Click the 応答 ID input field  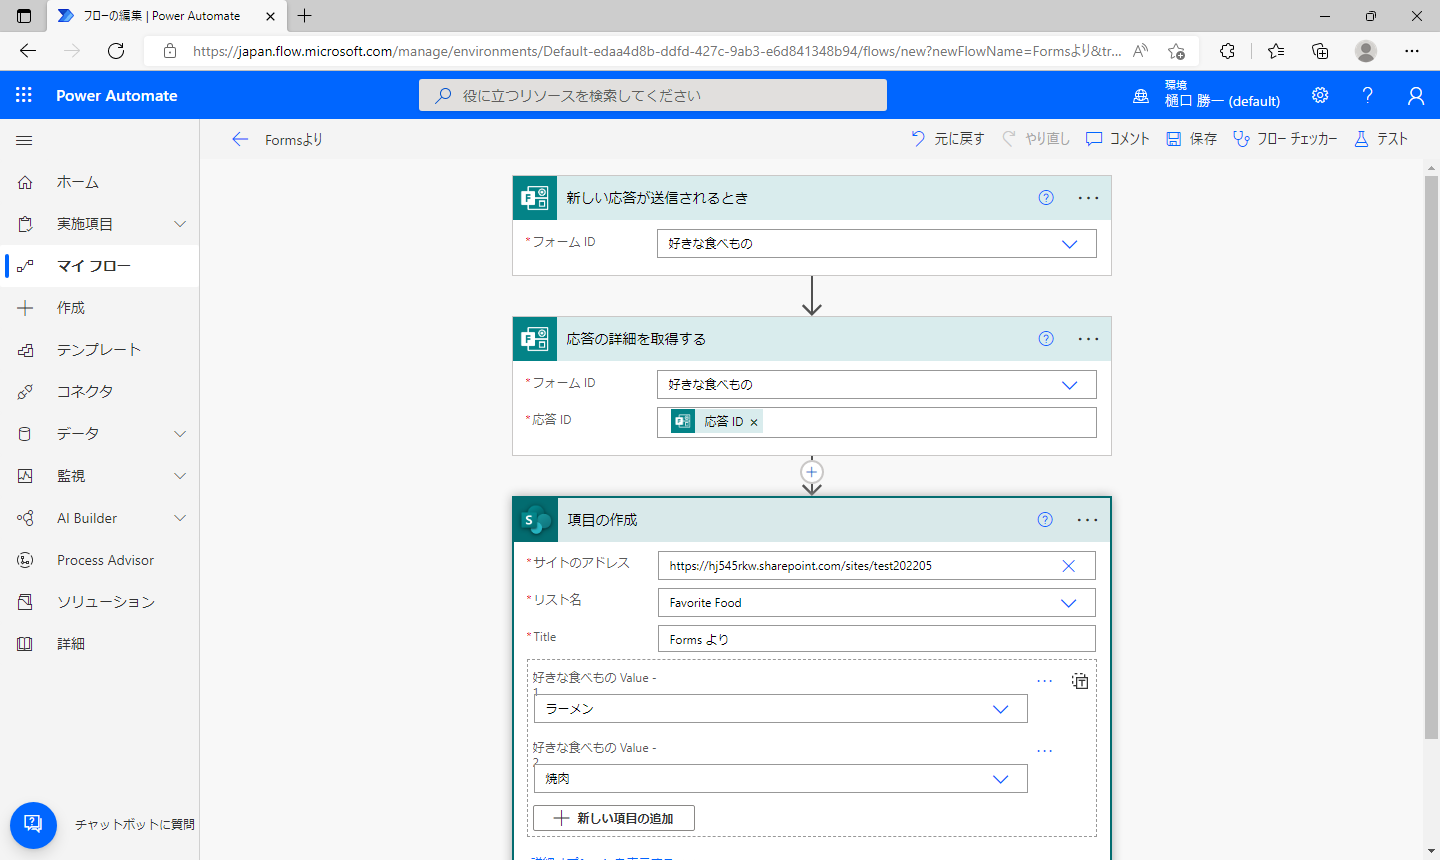876,422
